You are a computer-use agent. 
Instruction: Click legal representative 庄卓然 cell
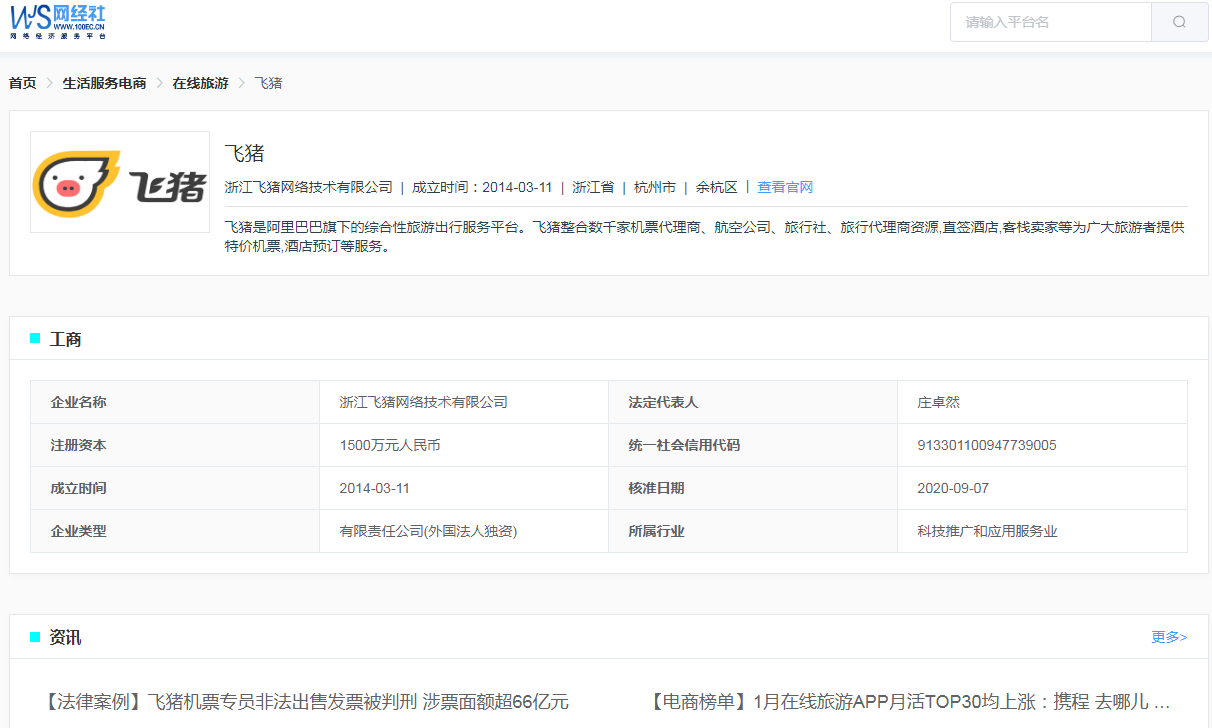[938, 402]
